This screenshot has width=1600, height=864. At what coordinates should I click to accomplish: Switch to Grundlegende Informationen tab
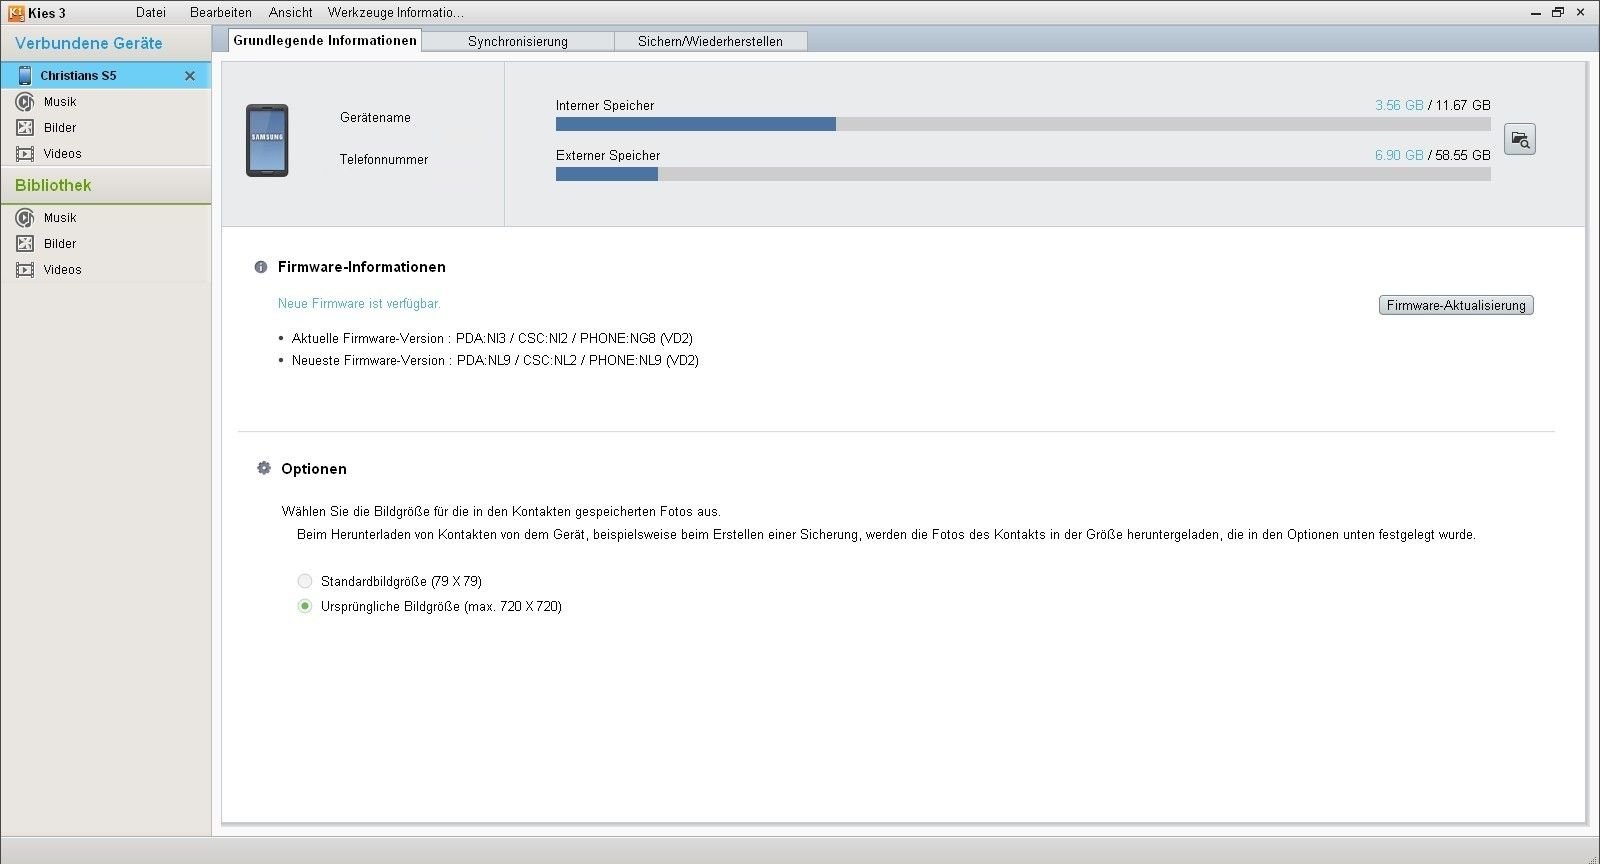coord(325,41)
